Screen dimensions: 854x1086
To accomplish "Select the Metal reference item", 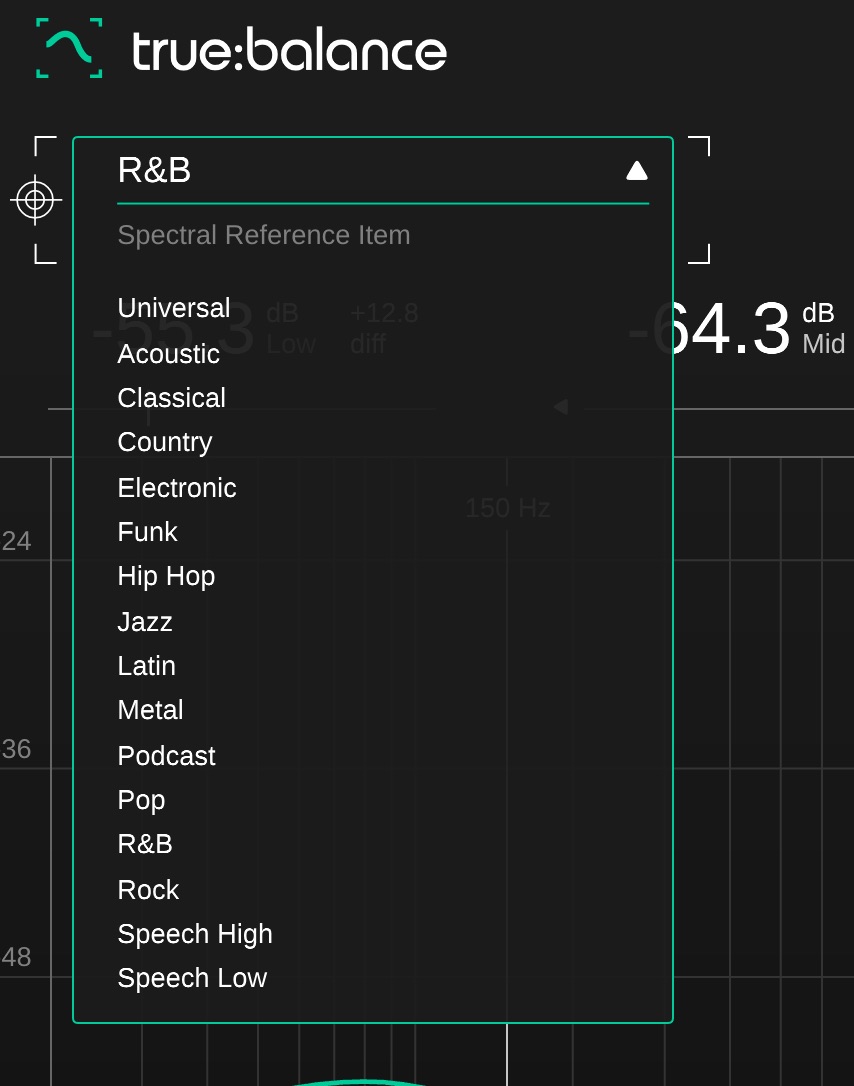I will click(150, 710).
